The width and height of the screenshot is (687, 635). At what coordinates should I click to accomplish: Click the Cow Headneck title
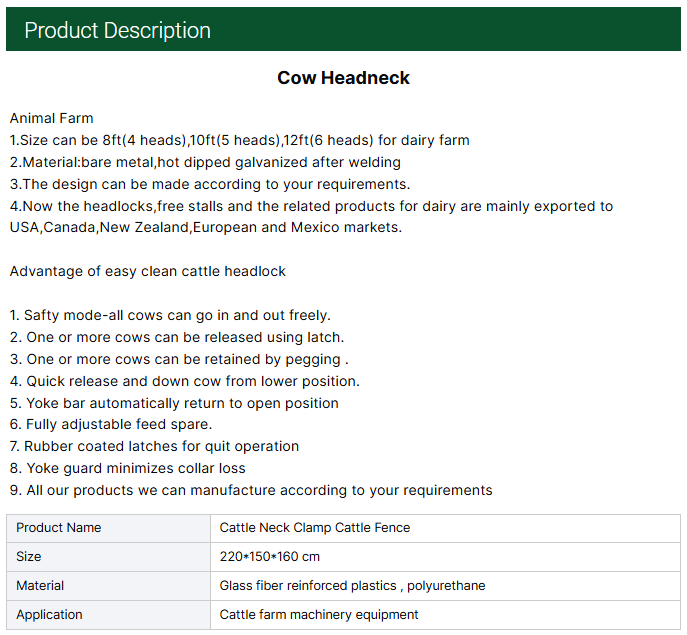(343, 78)
